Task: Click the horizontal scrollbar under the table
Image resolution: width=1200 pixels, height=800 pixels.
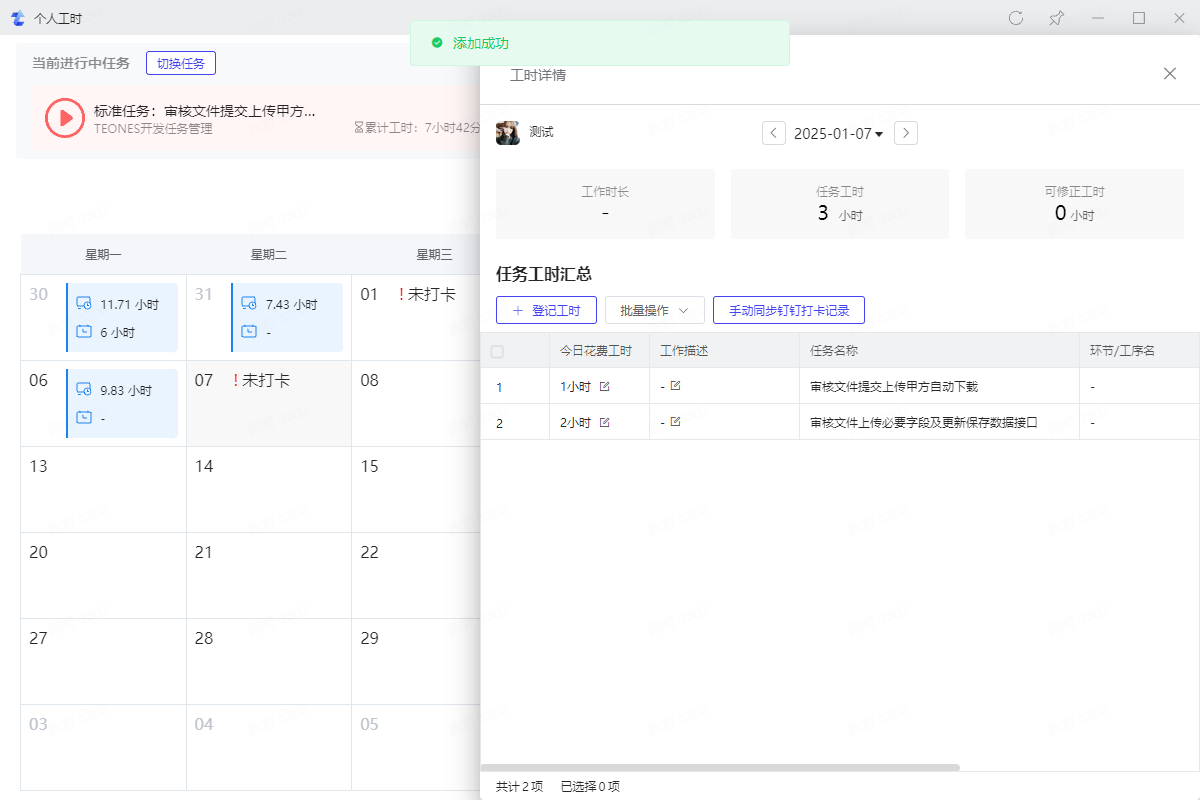Action: tap(720, 767)
